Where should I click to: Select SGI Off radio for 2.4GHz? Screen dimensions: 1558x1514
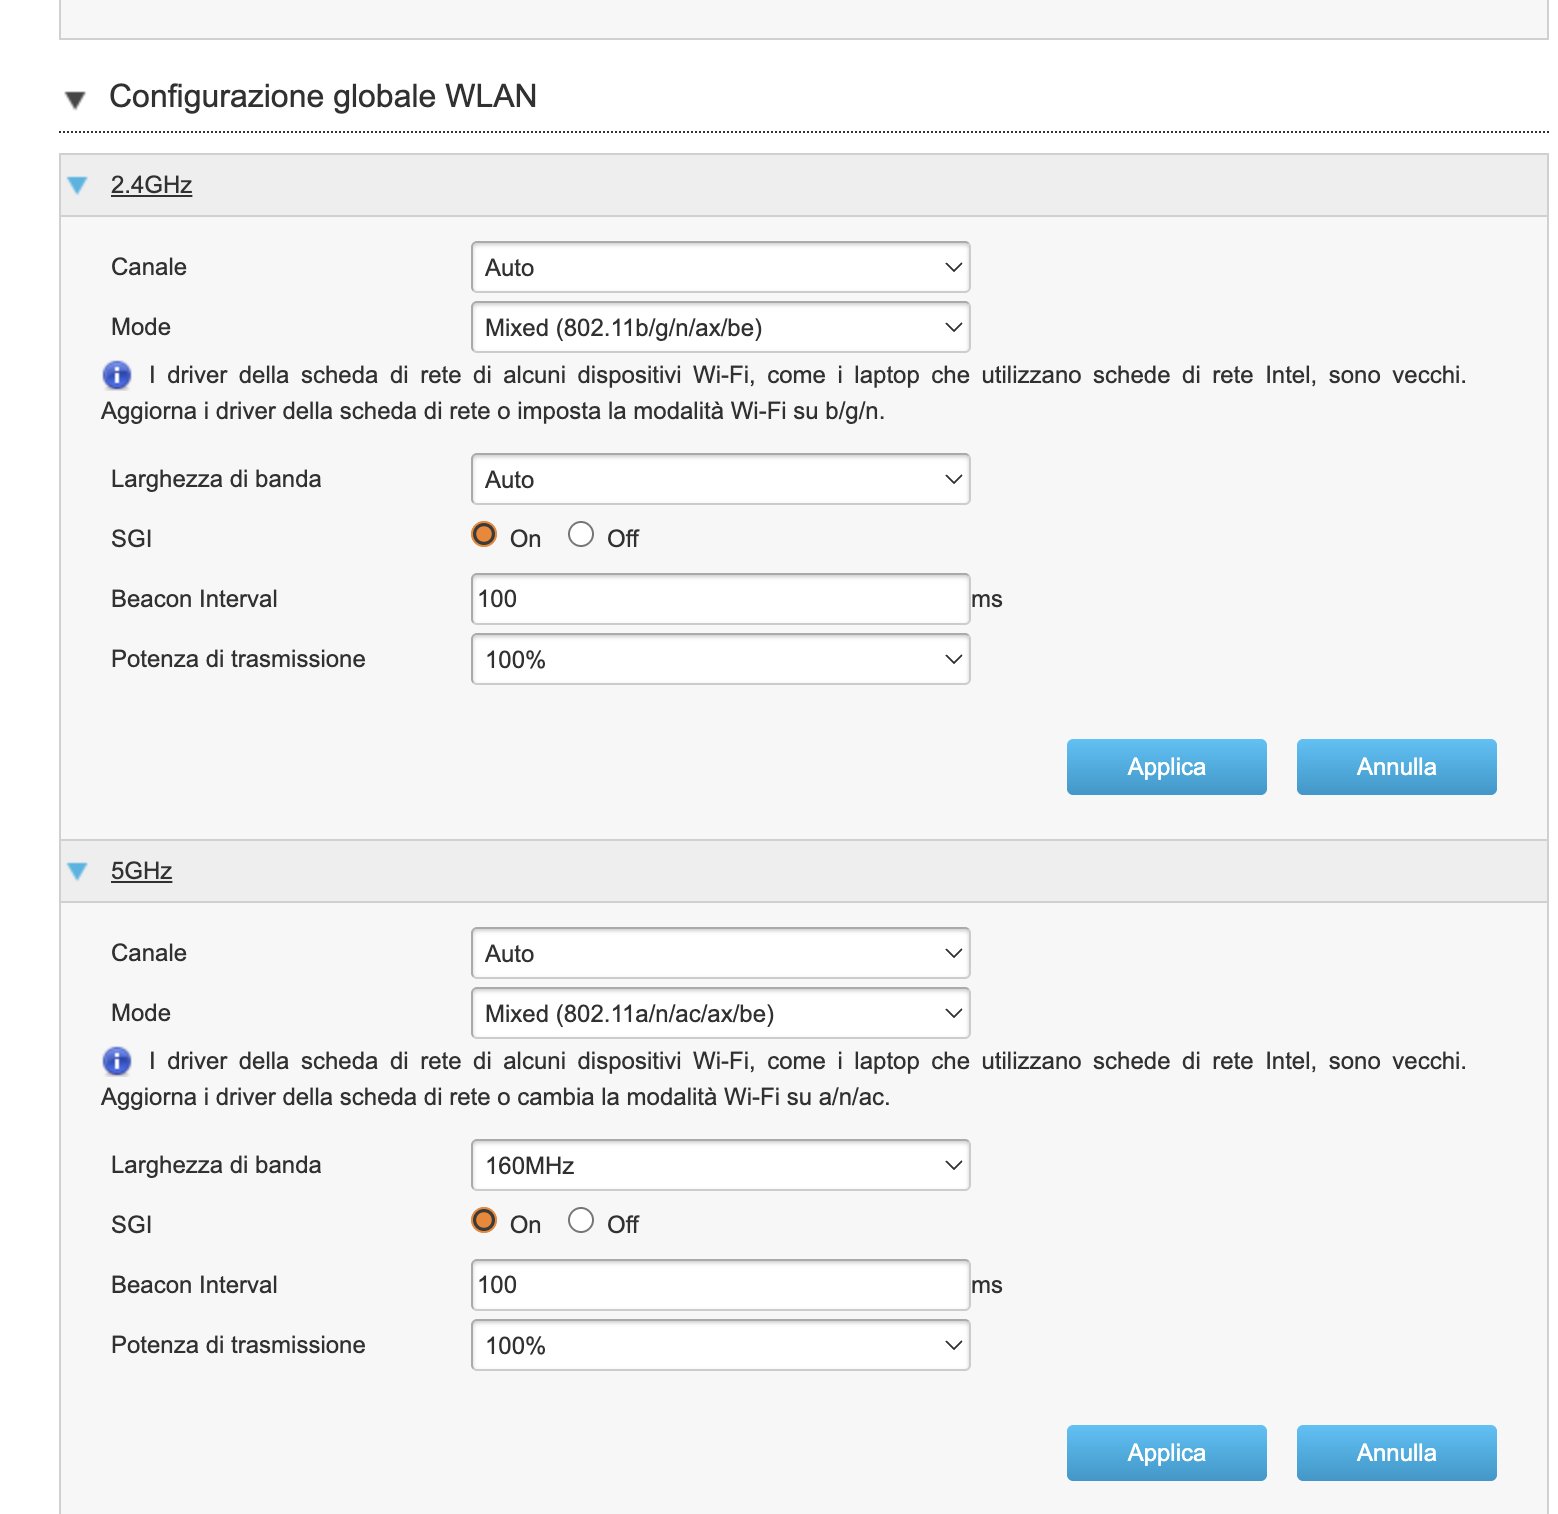(581, 535)
